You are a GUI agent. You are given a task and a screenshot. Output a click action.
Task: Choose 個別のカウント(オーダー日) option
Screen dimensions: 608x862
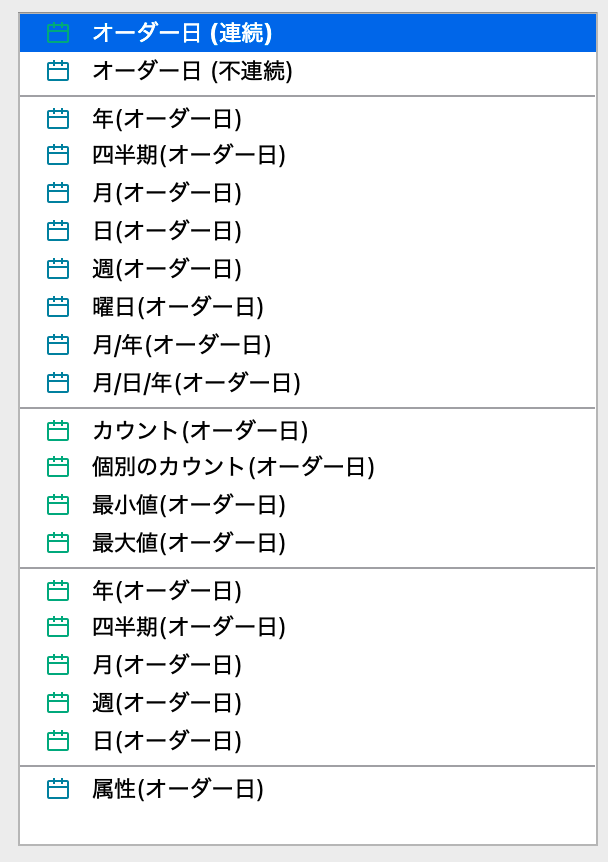[233, 467]
